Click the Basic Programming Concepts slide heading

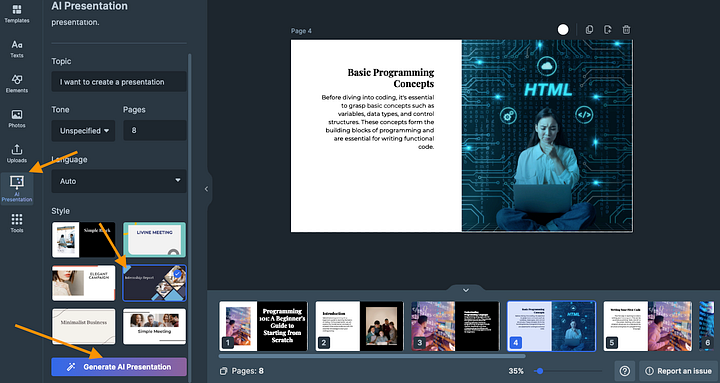click(x=391, y=78)
